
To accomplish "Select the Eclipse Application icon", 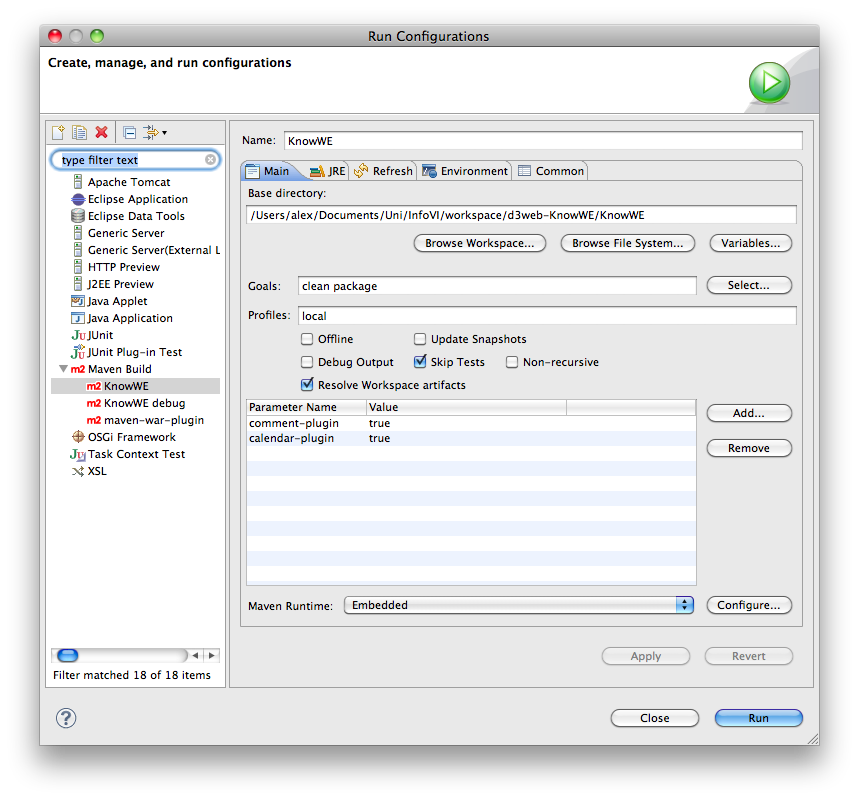I will [x=78, y=199].
